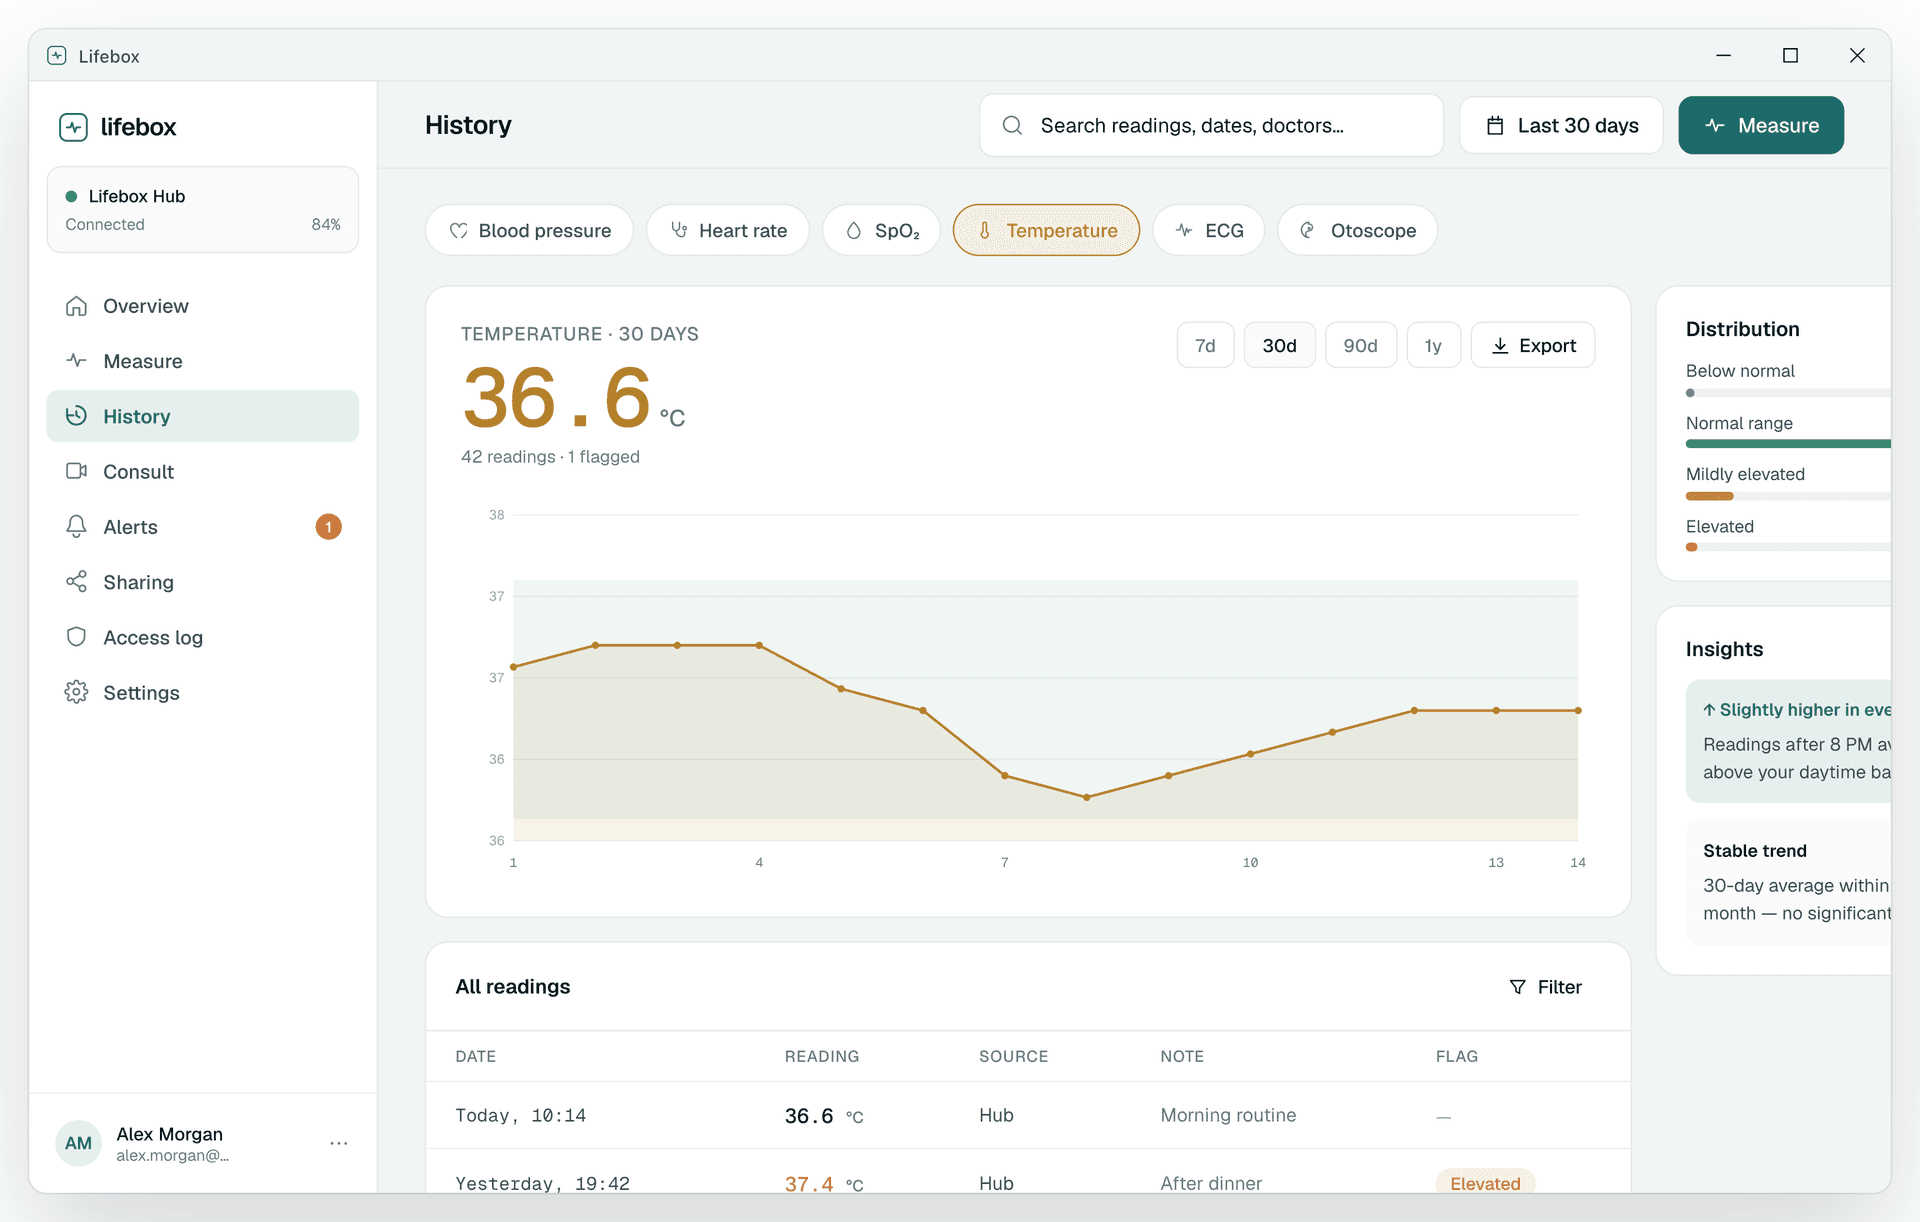The image size is (1920, 1222).
Task: Switch to the Blood pressure tab
Action: [530, 230]
